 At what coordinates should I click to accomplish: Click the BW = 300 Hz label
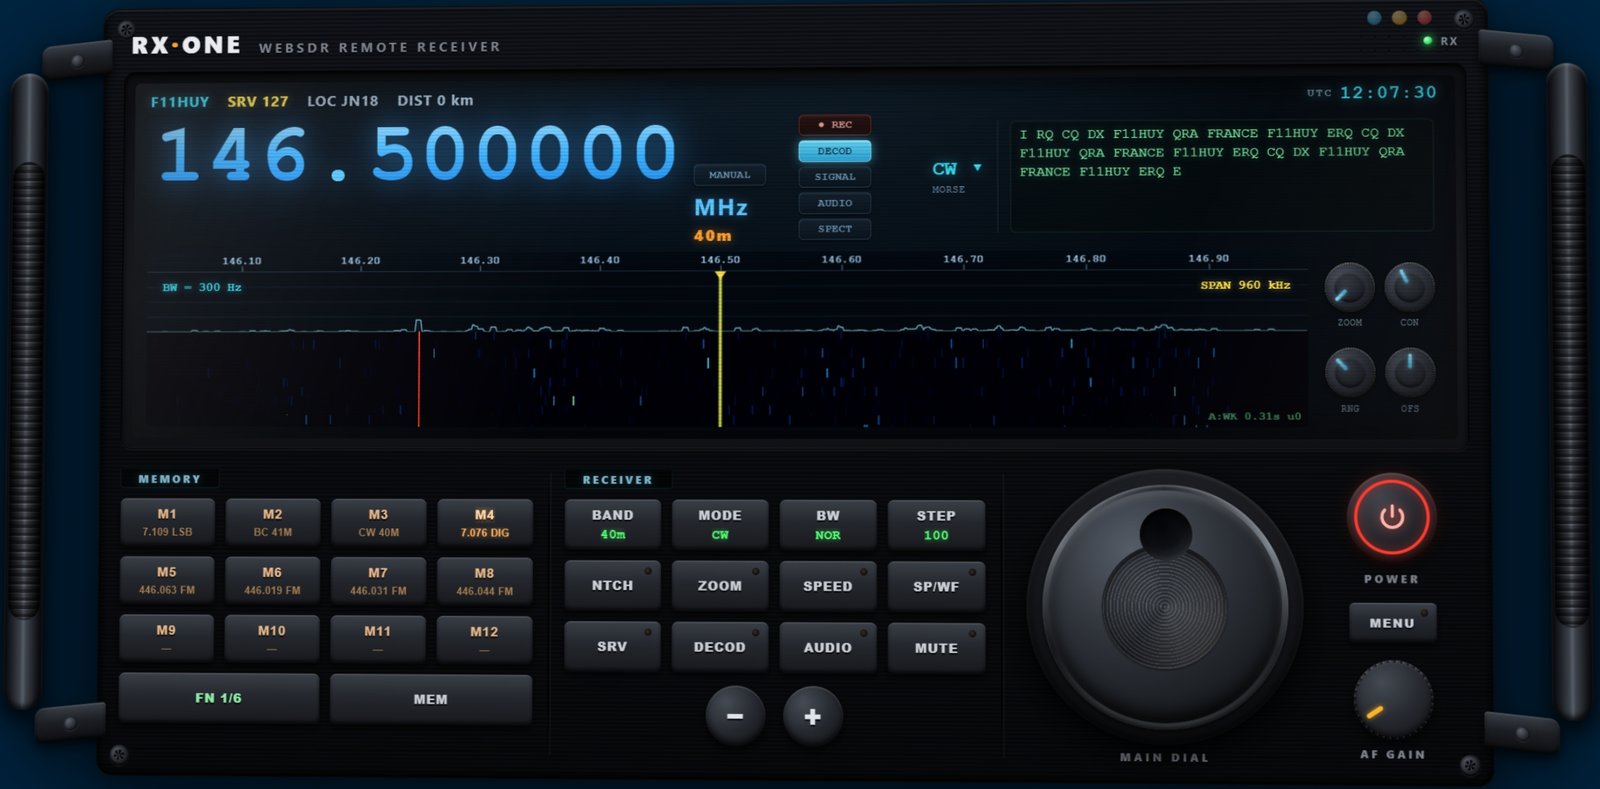pyautogui.click(x=202, y=287)
